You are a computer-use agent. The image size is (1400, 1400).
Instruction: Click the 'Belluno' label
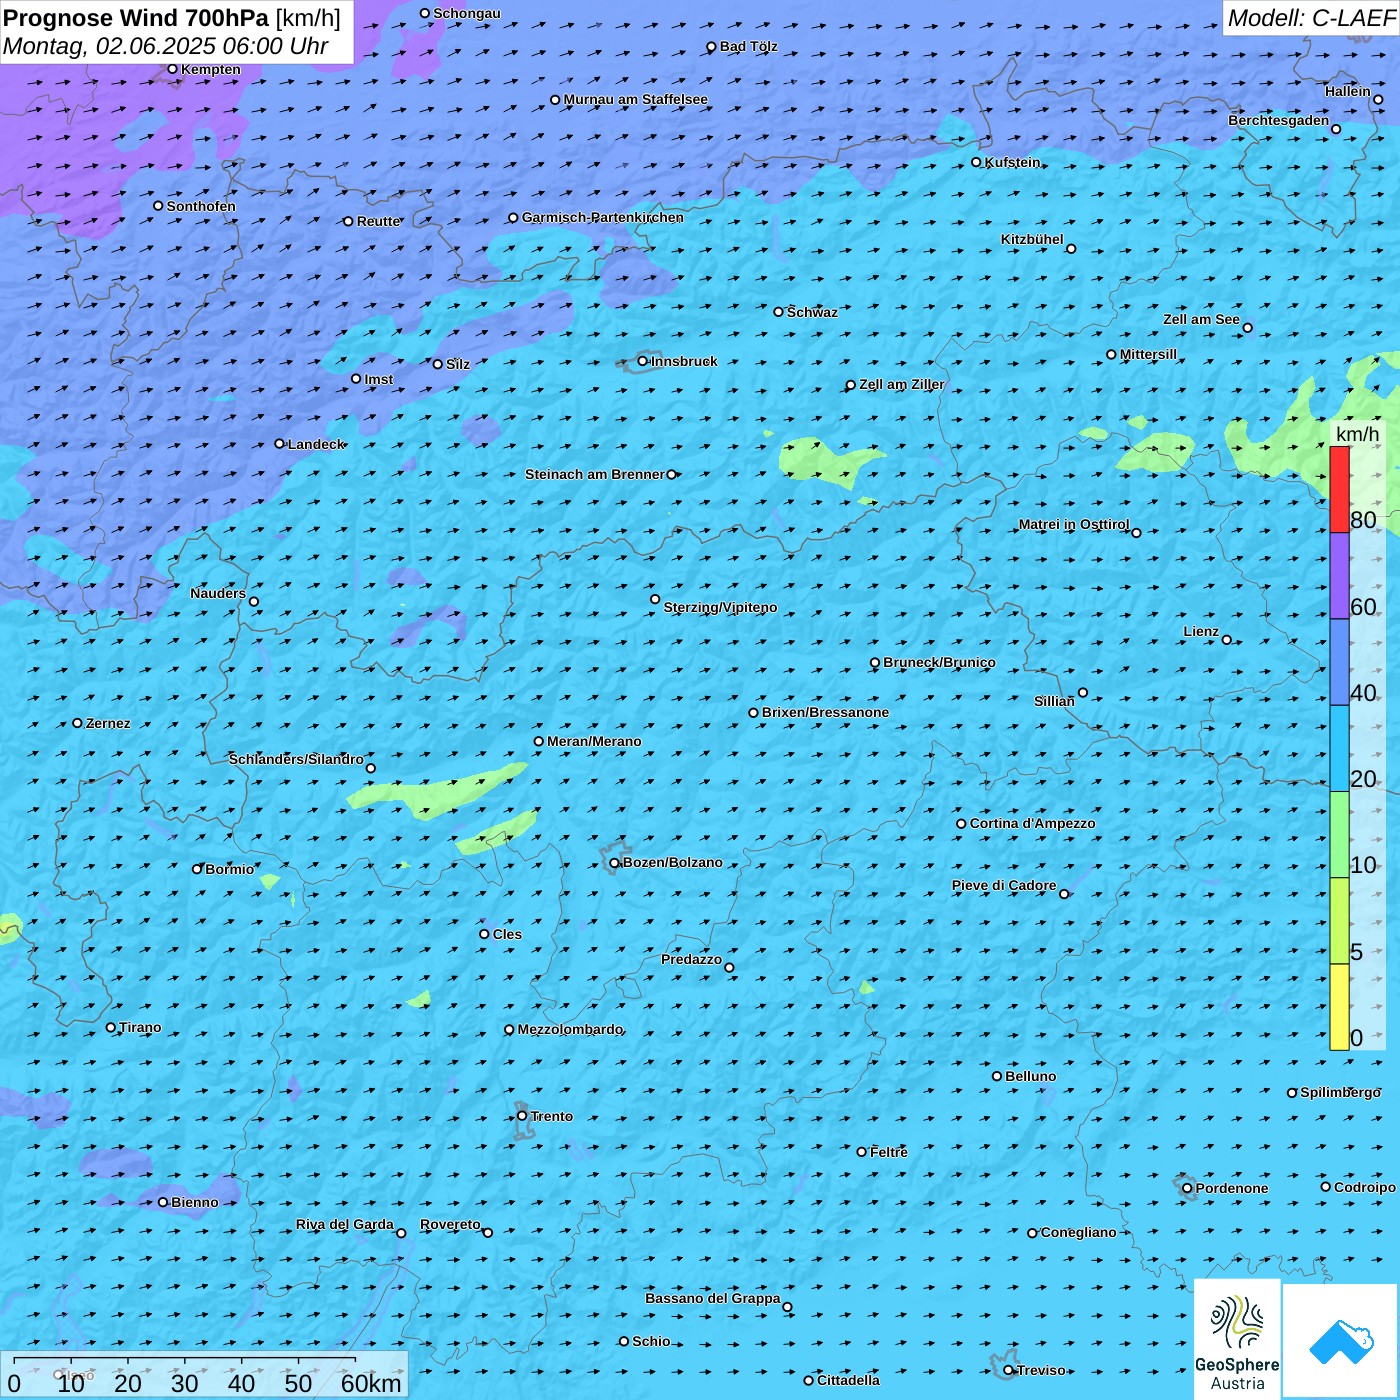click(x=1031, y=1076)
